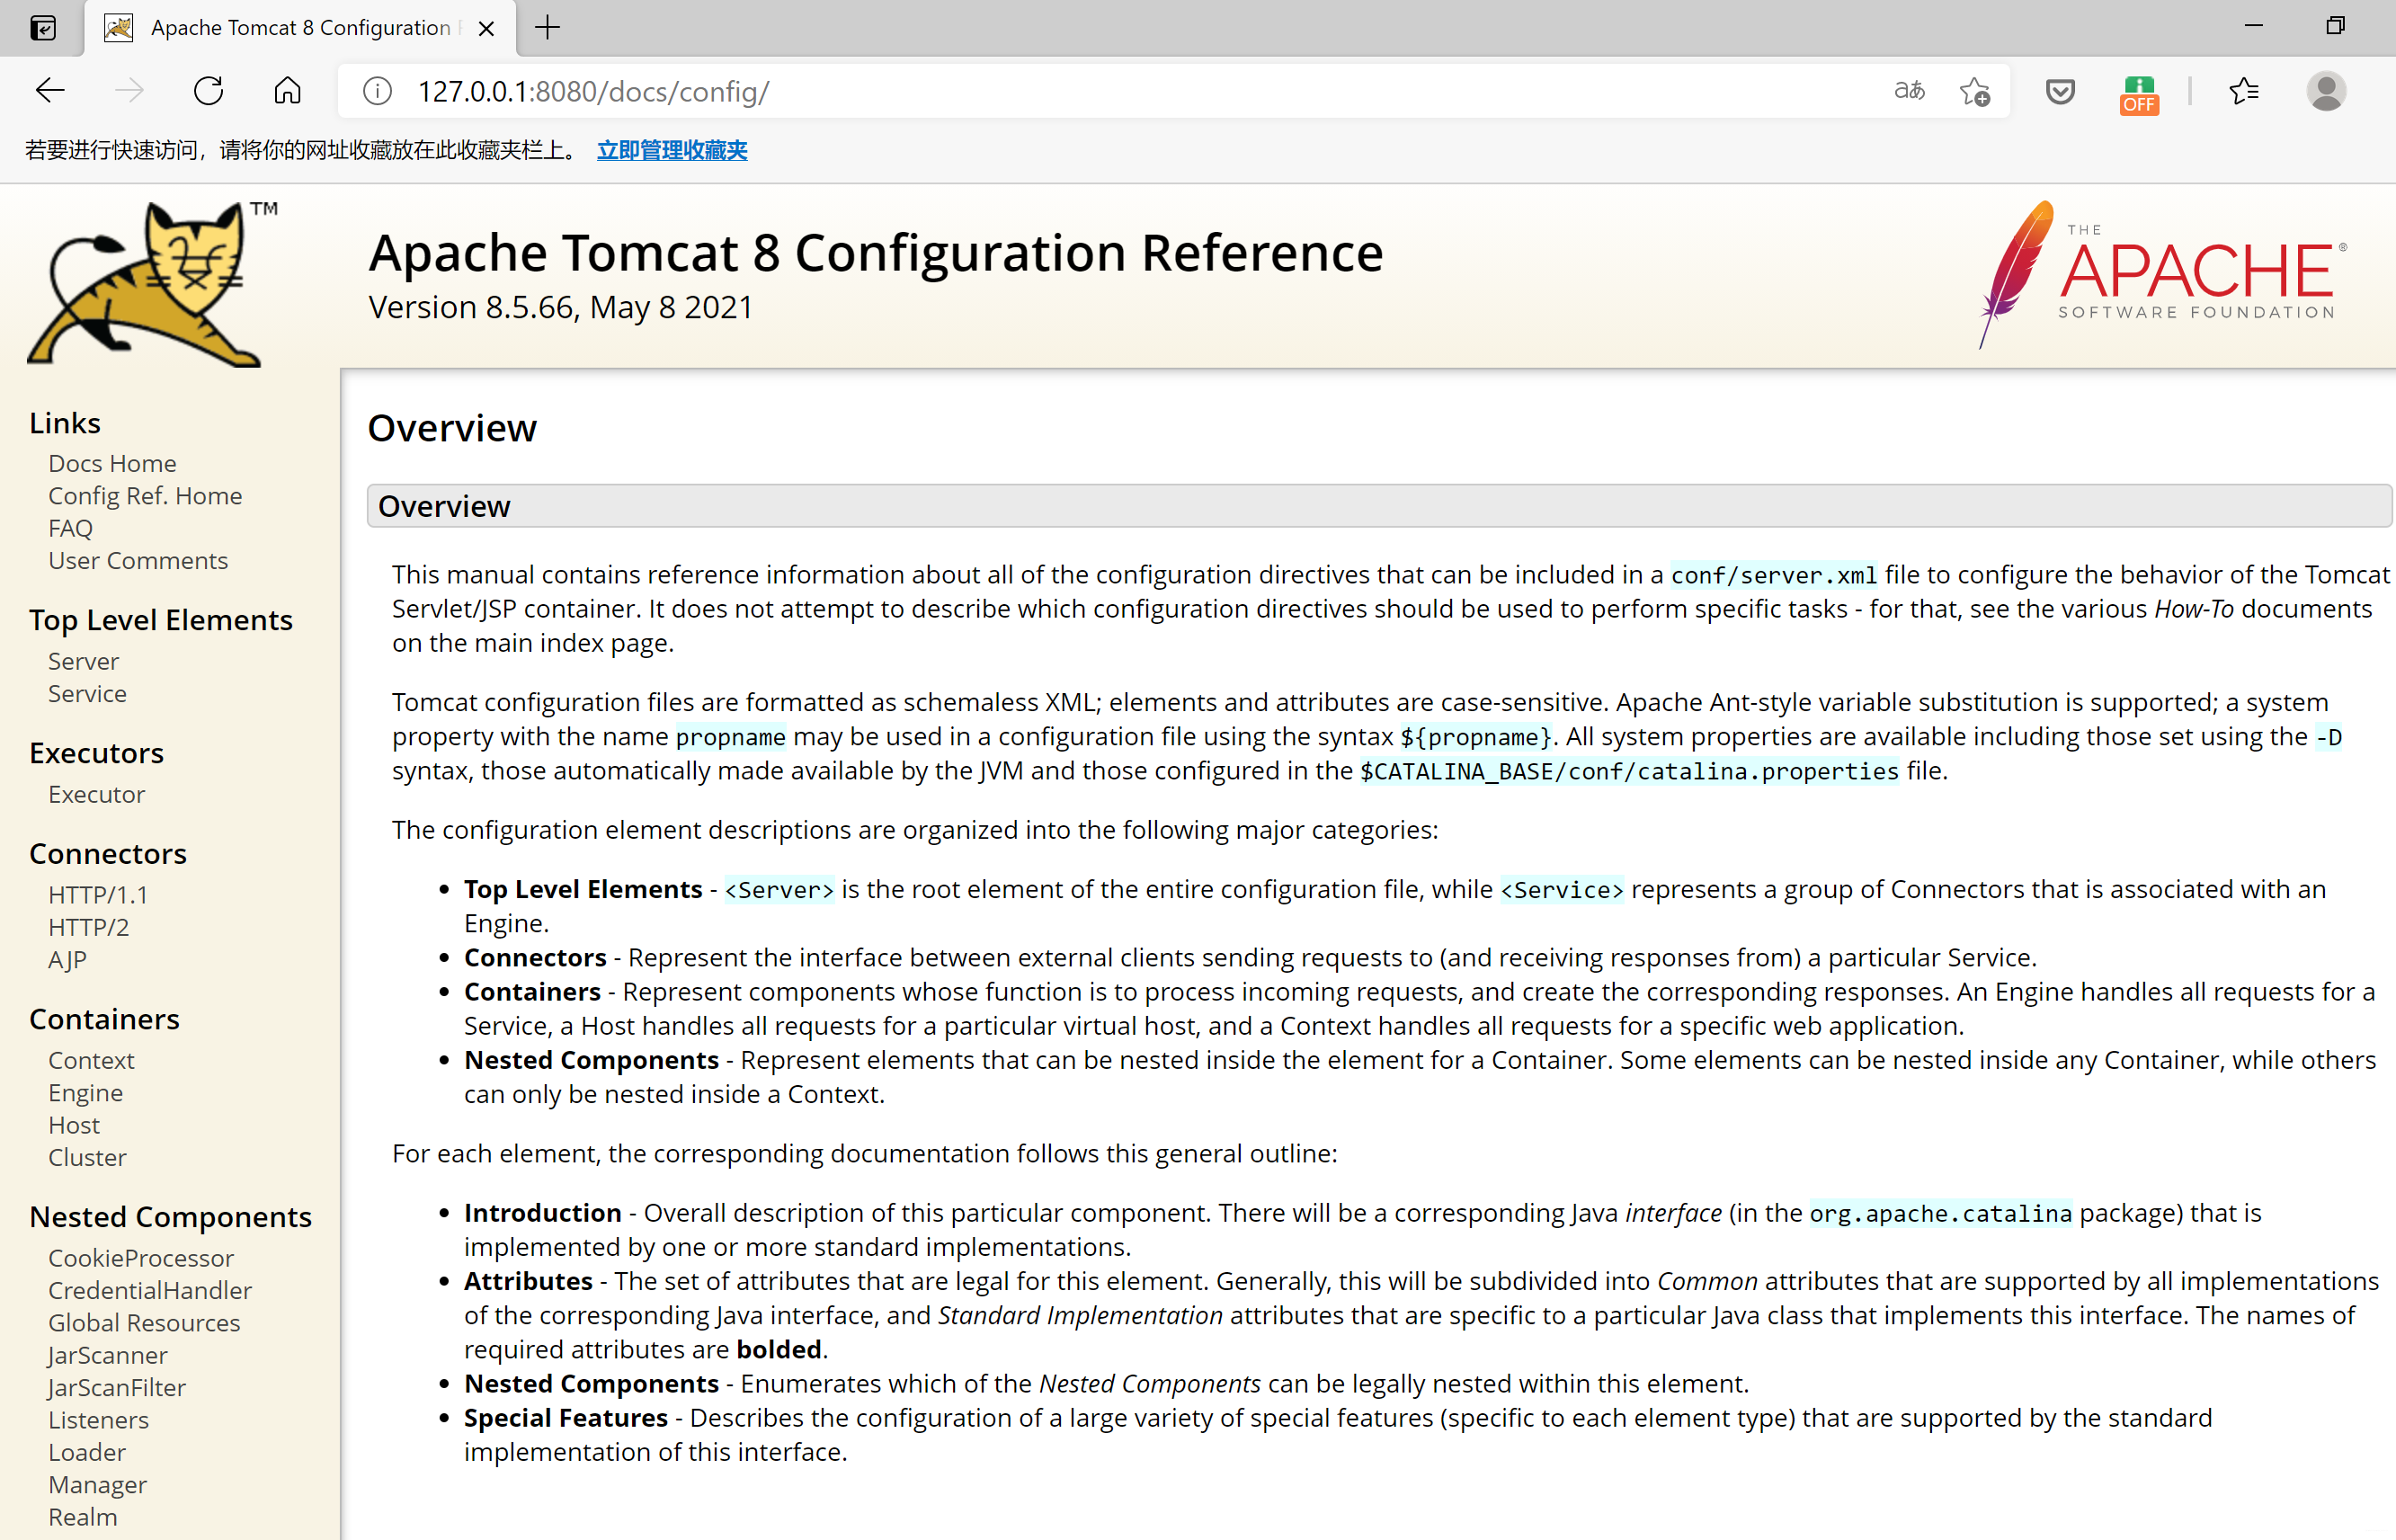Open the Host container page
The height and width of the screenshot is (1540, 2396).
[x=74, y=1125]
